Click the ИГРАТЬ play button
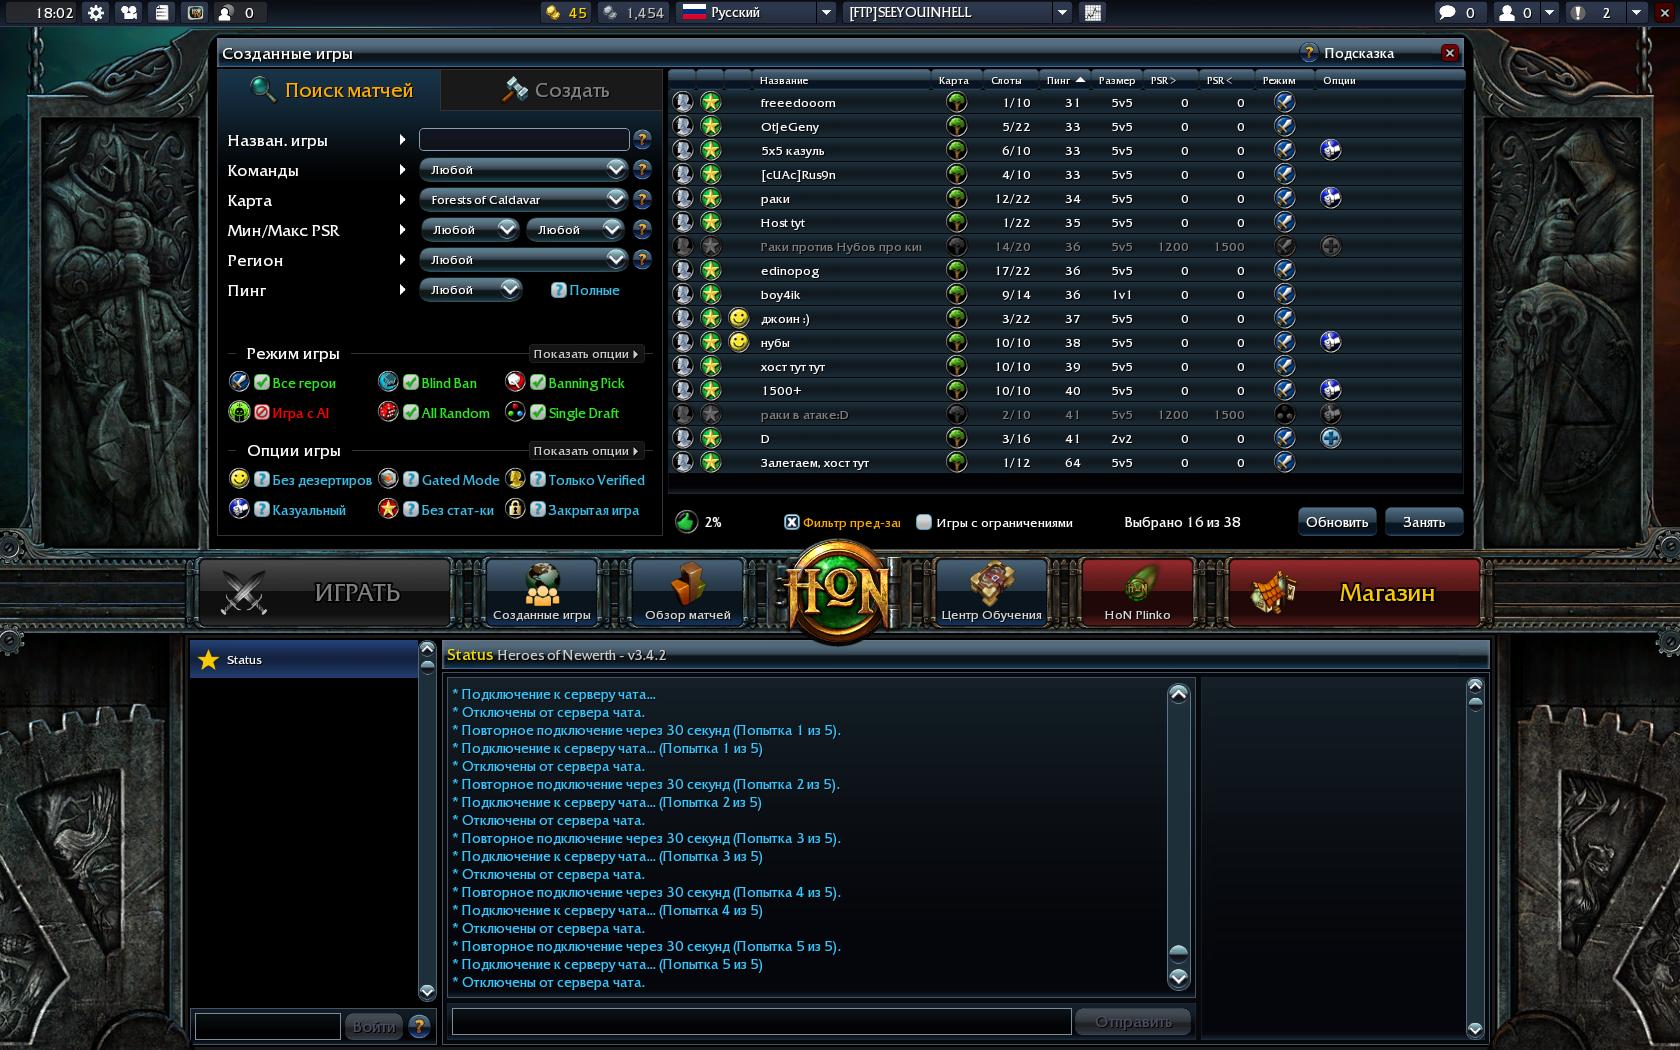 (325, 592)
